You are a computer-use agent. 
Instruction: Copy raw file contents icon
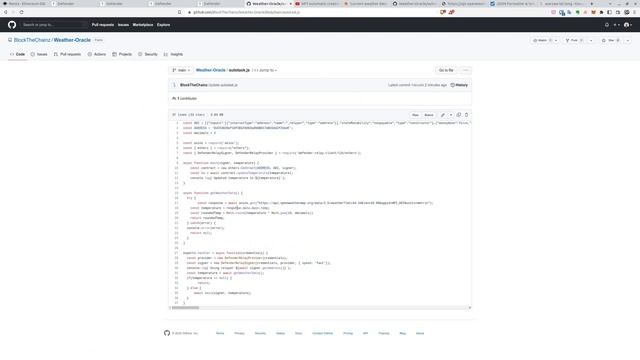pyautogui.click(x=459, y=115)
